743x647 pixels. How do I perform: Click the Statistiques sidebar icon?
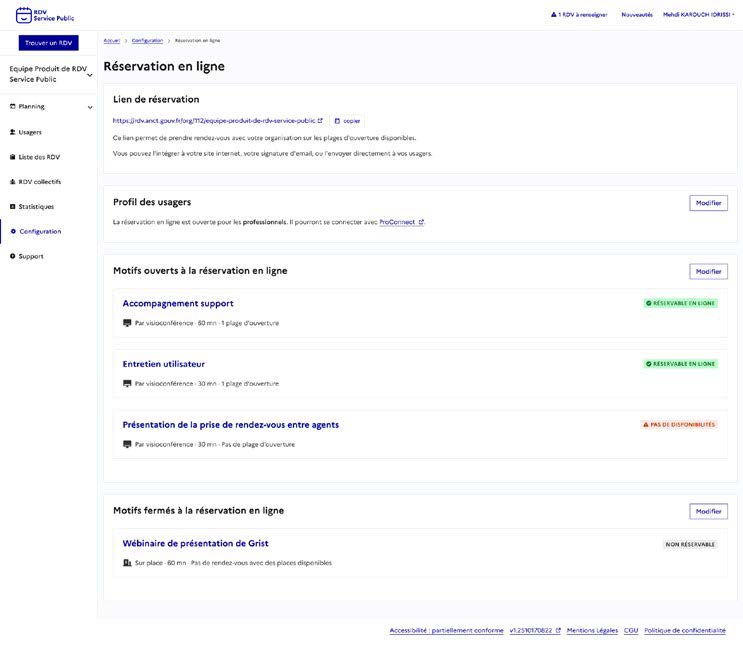coord(13,207)
